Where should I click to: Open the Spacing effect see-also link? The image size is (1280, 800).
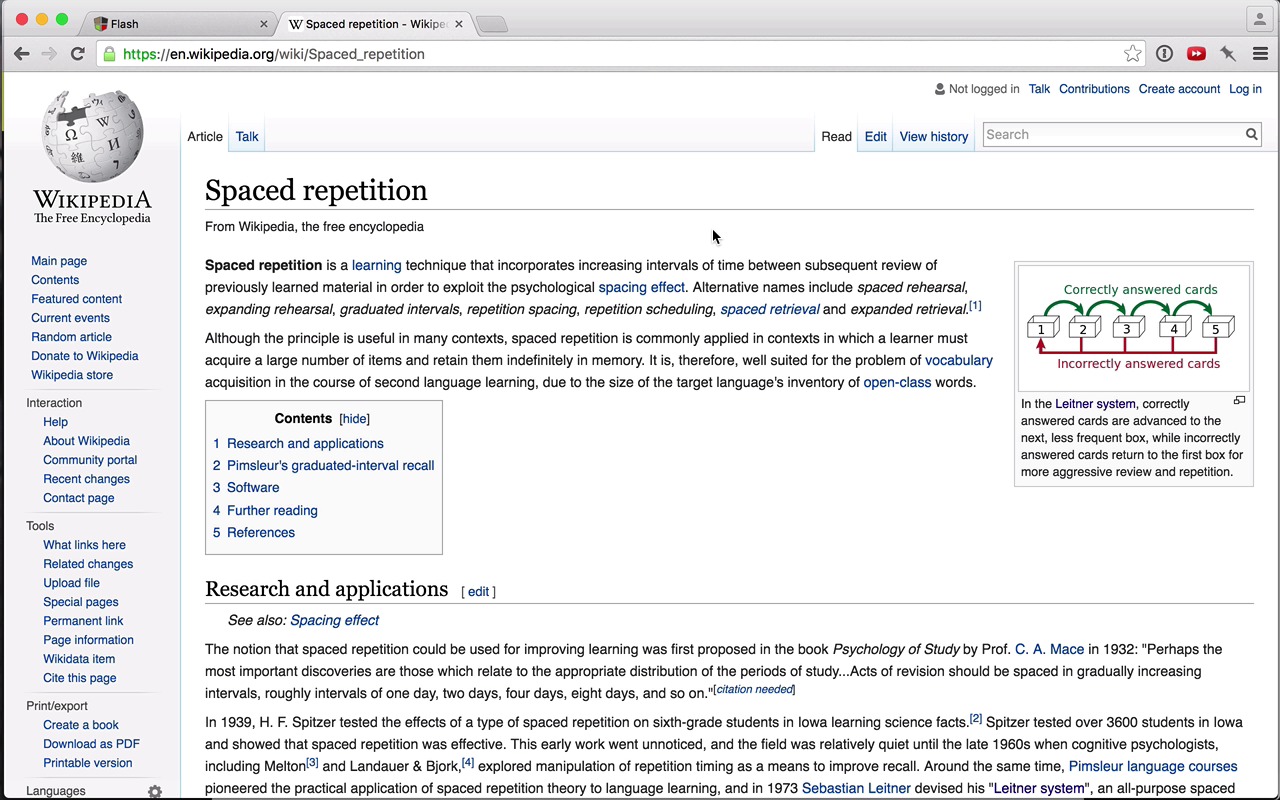(x=334, y=620)
